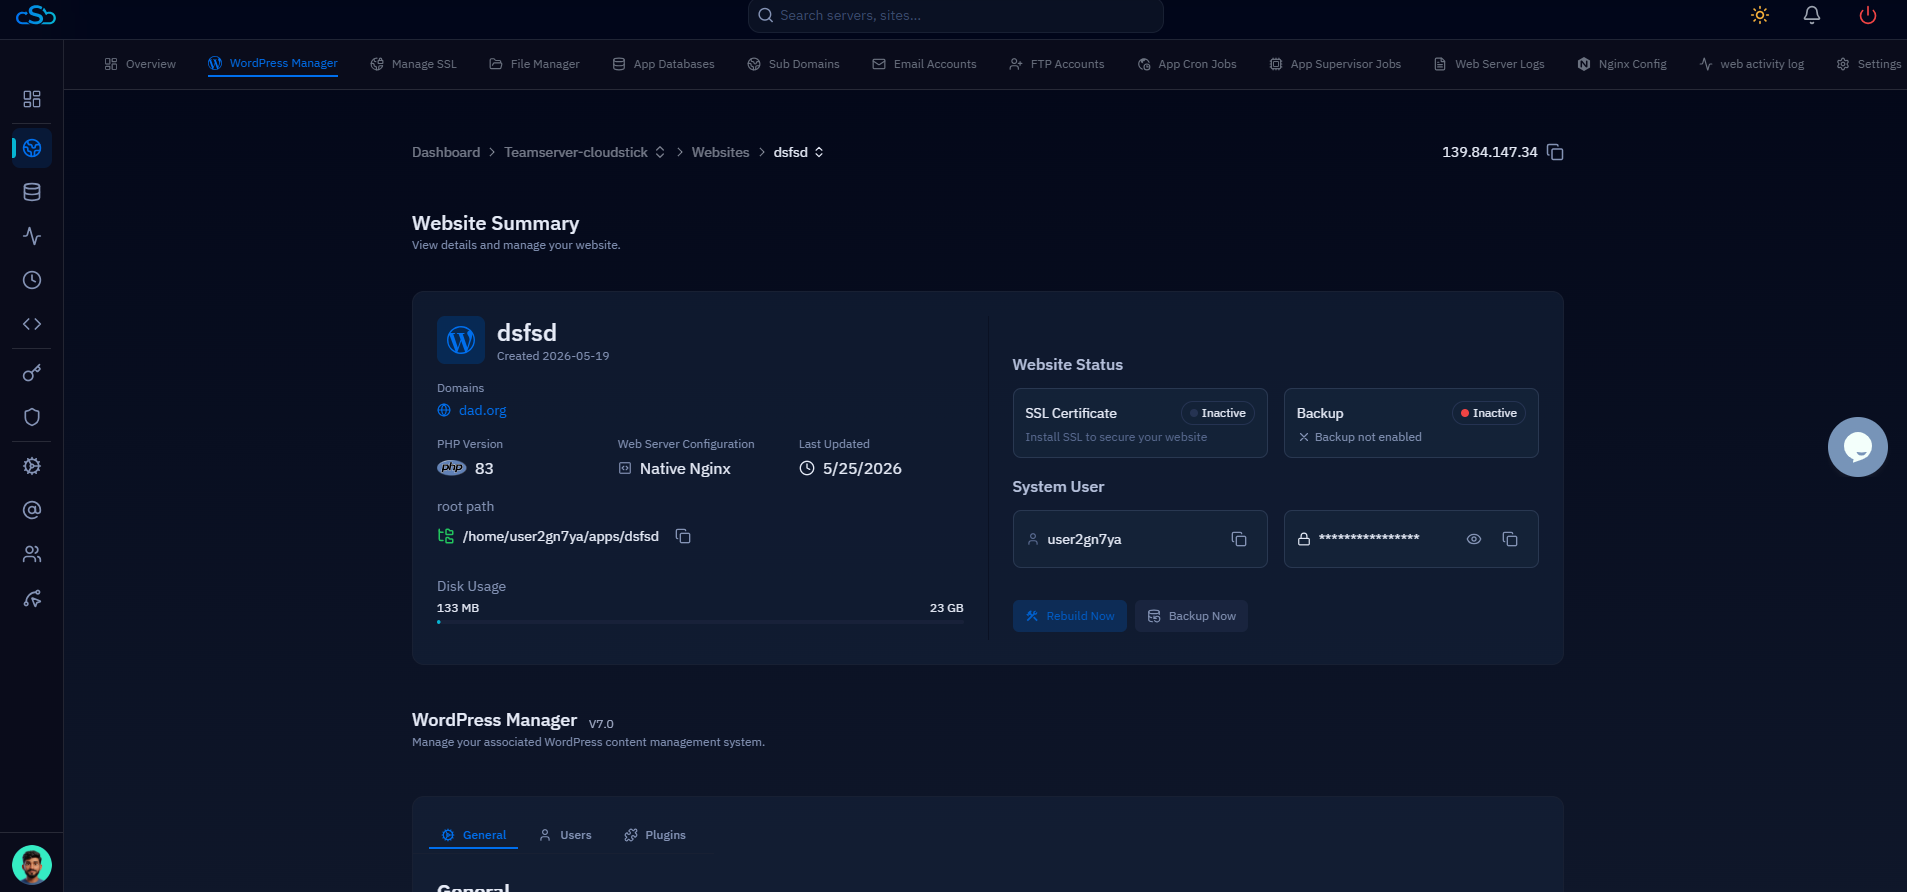Open the database cylinder icon in the left sidebar

point(32,192)
